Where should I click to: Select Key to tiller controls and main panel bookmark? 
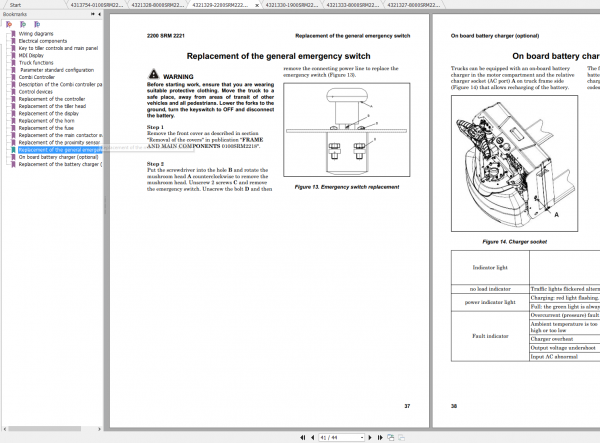pos(58,48)
